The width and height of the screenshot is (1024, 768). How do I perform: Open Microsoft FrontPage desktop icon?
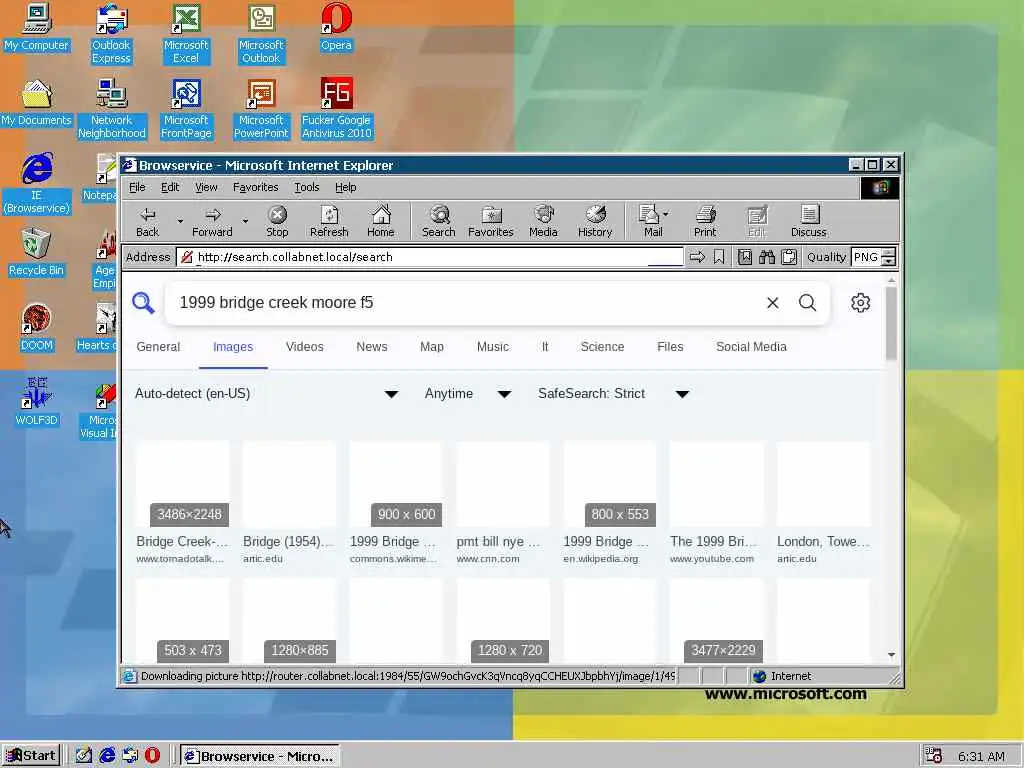(186, 109)
